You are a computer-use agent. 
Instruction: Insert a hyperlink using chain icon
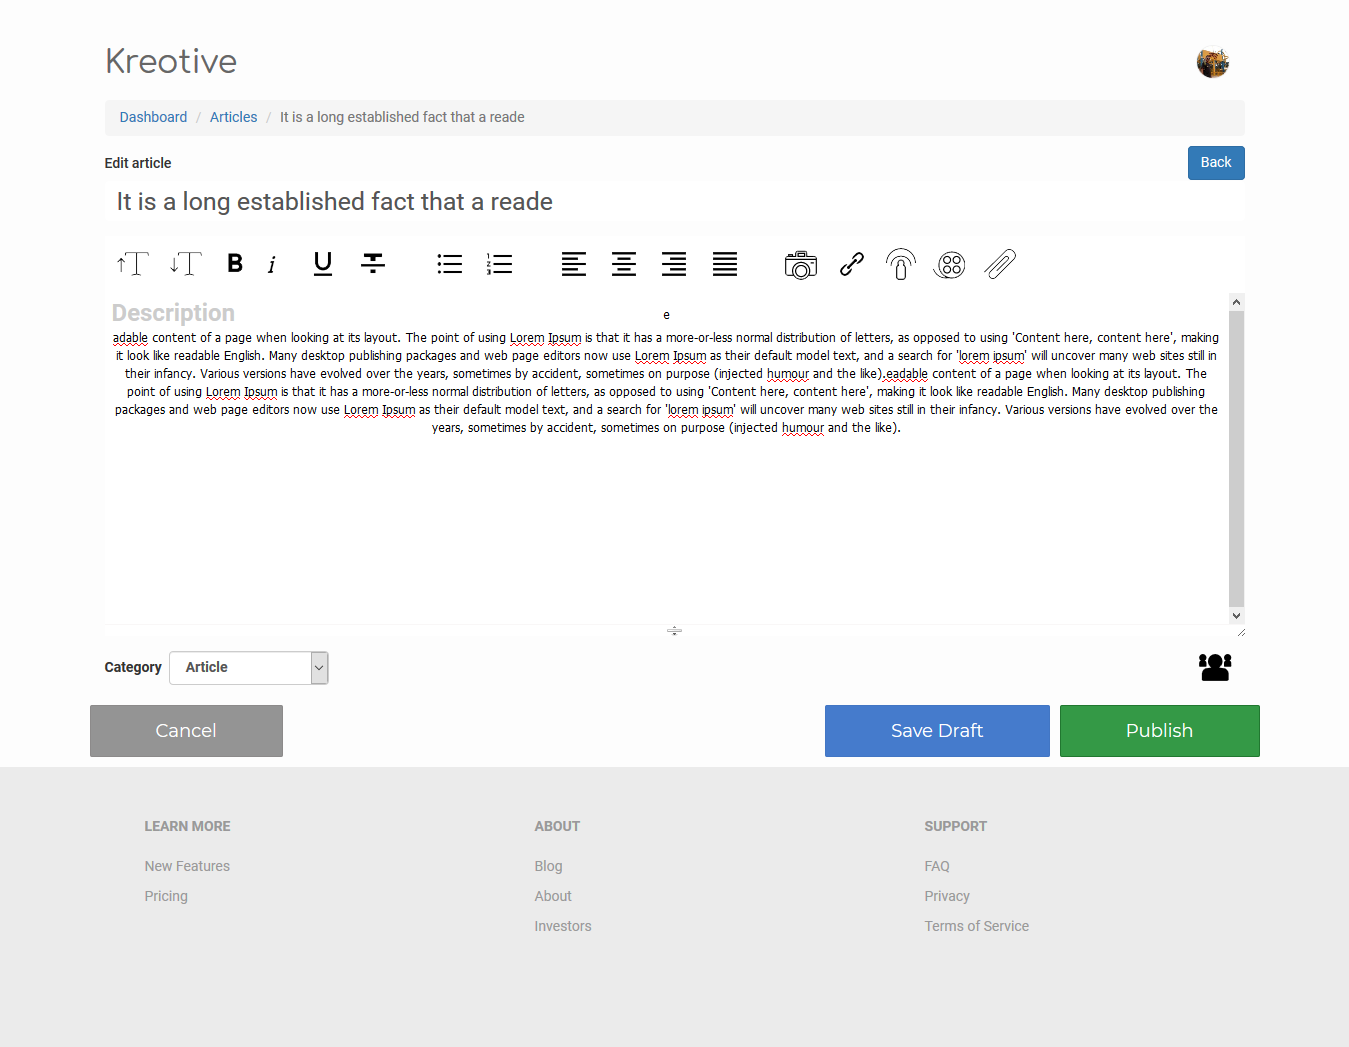851,264
